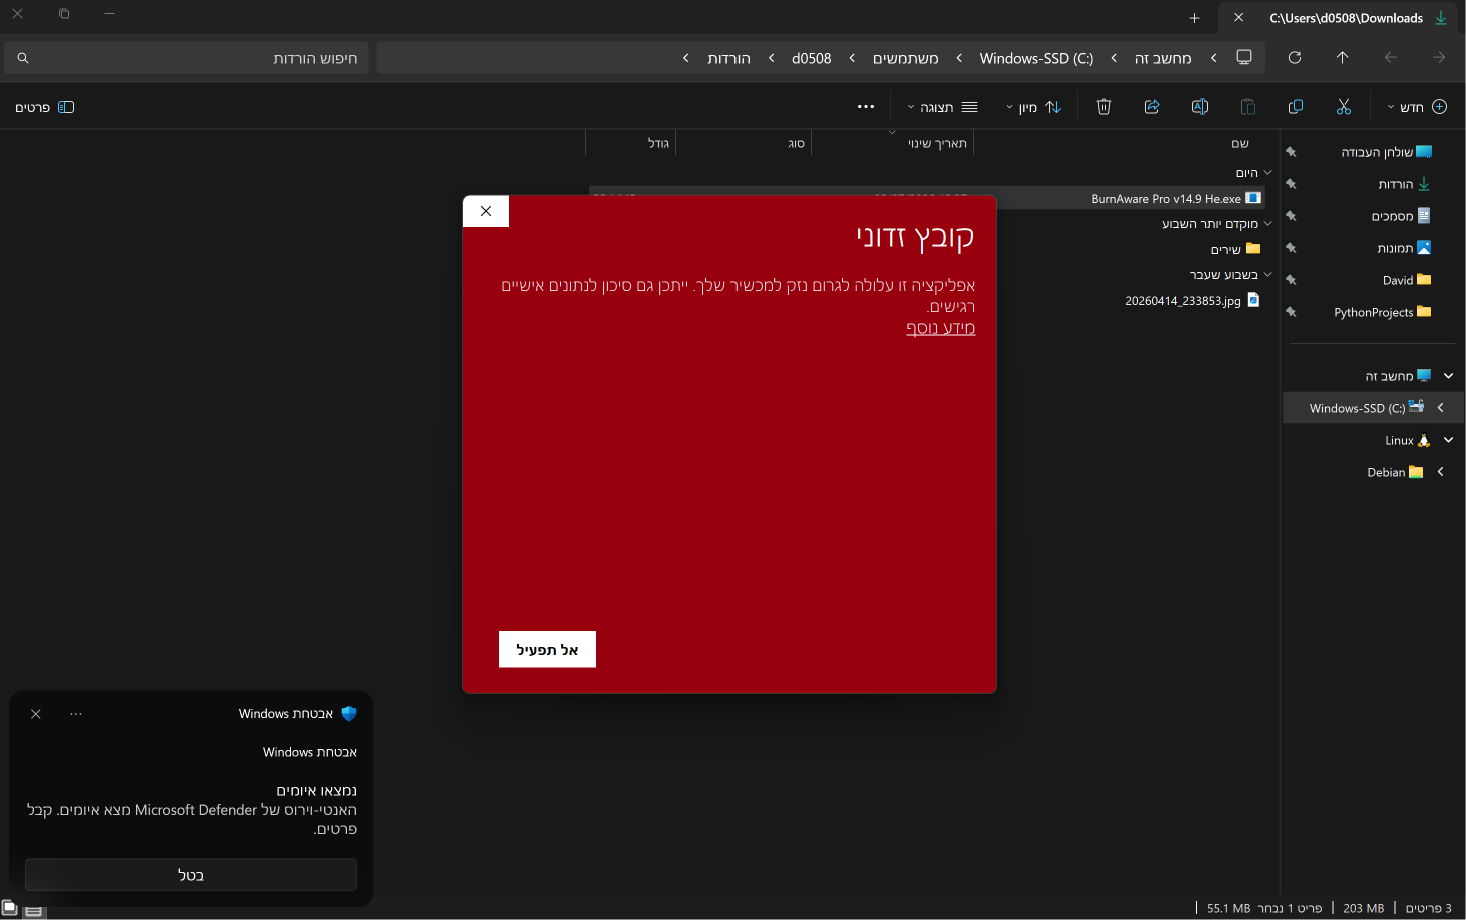
Task: Toggle the Details pane button
Action: coord(45,107)
